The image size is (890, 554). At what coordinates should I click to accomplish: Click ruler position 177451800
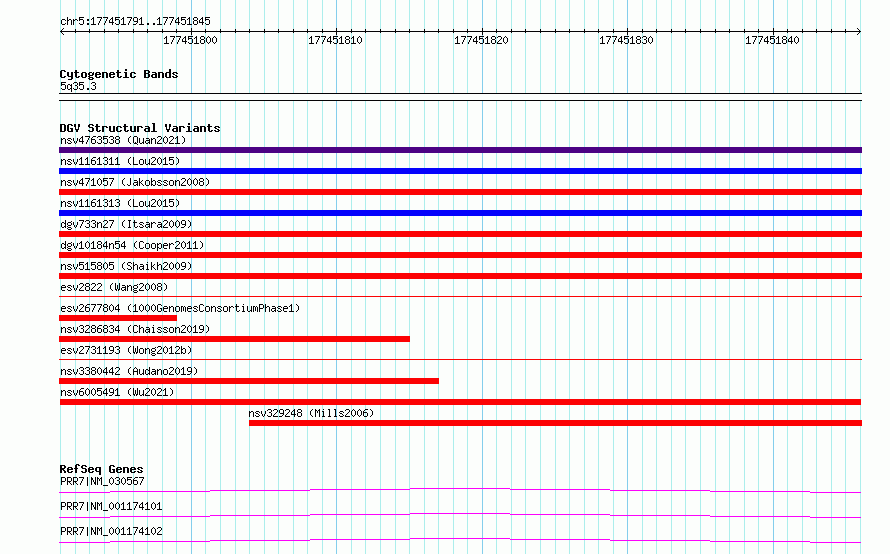click(x=191, y=40)
